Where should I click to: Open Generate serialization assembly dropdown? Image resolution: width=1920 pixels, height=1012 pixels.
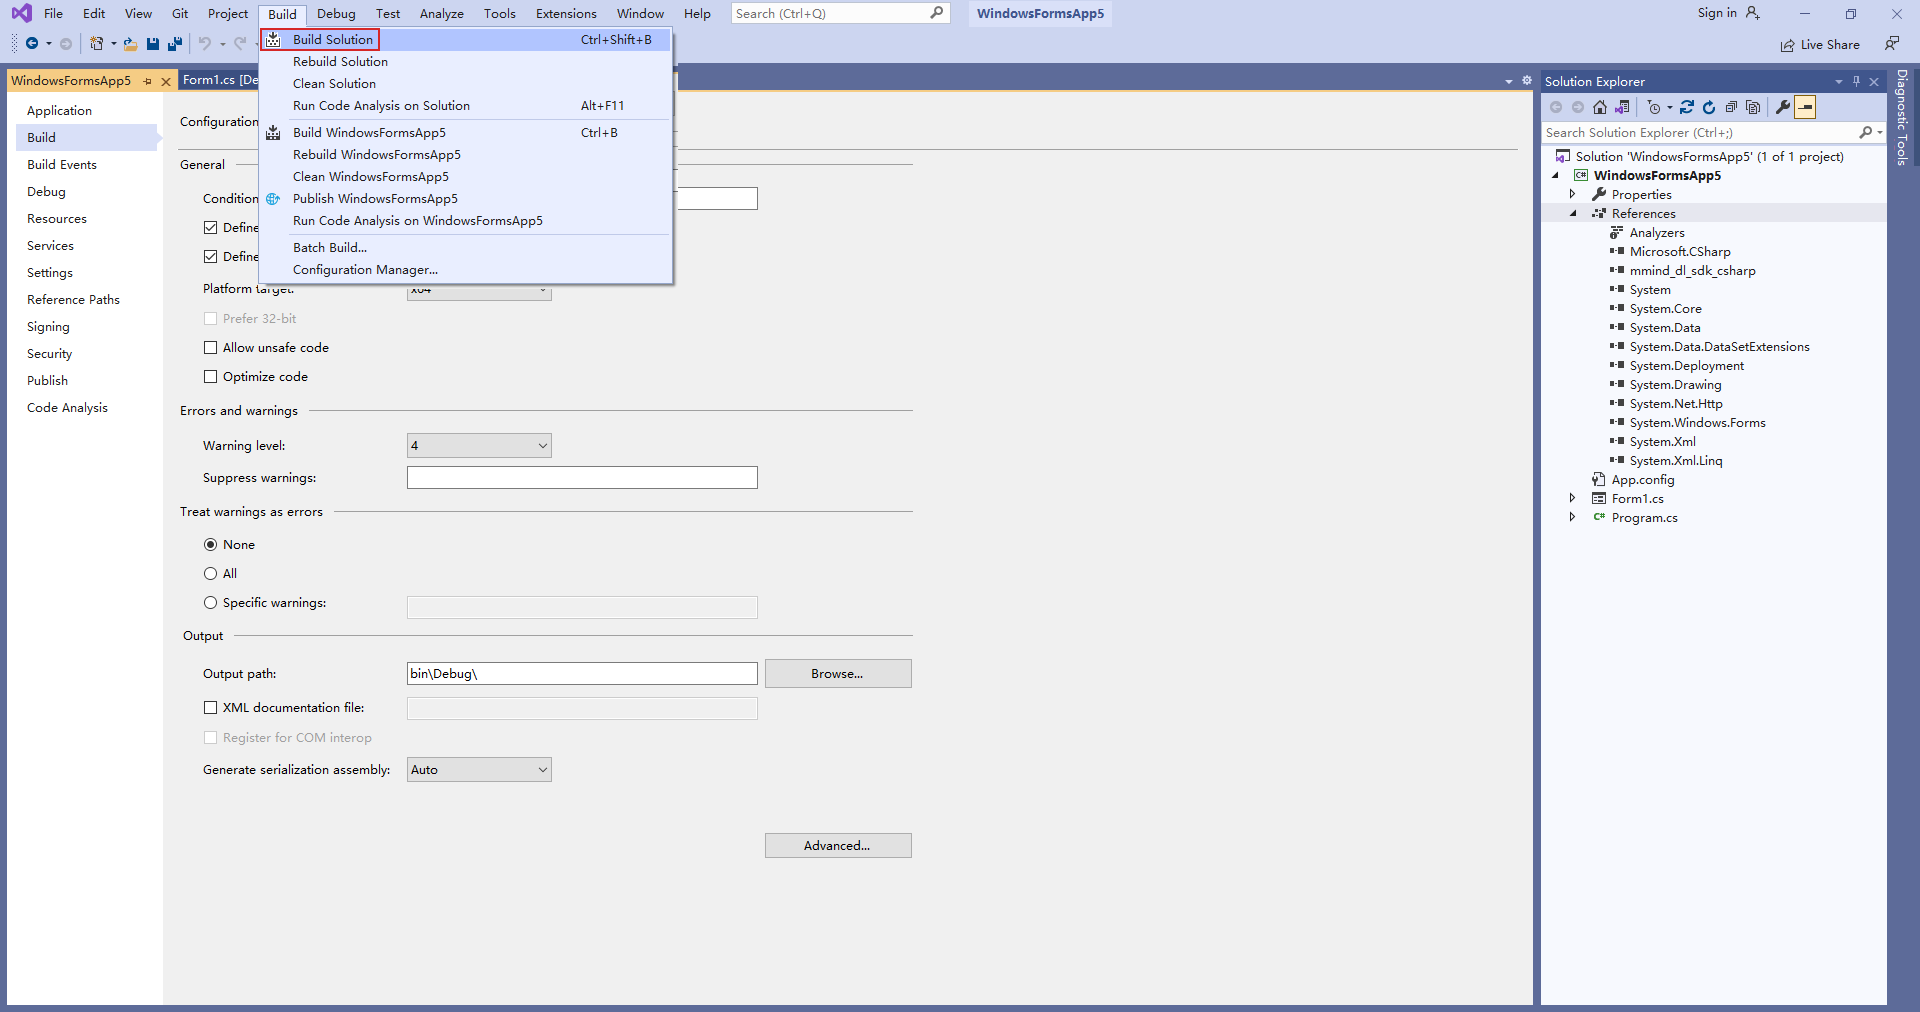tap(479, 770)
